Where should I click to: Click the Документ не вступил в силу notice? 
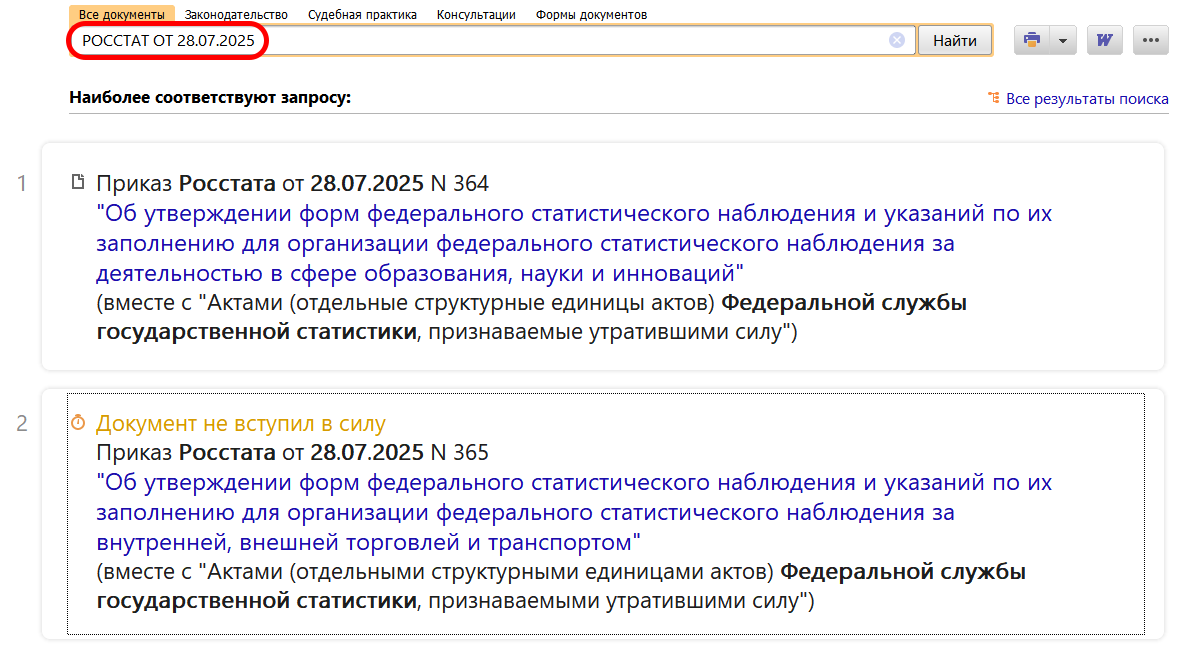[x=241, y=424]
